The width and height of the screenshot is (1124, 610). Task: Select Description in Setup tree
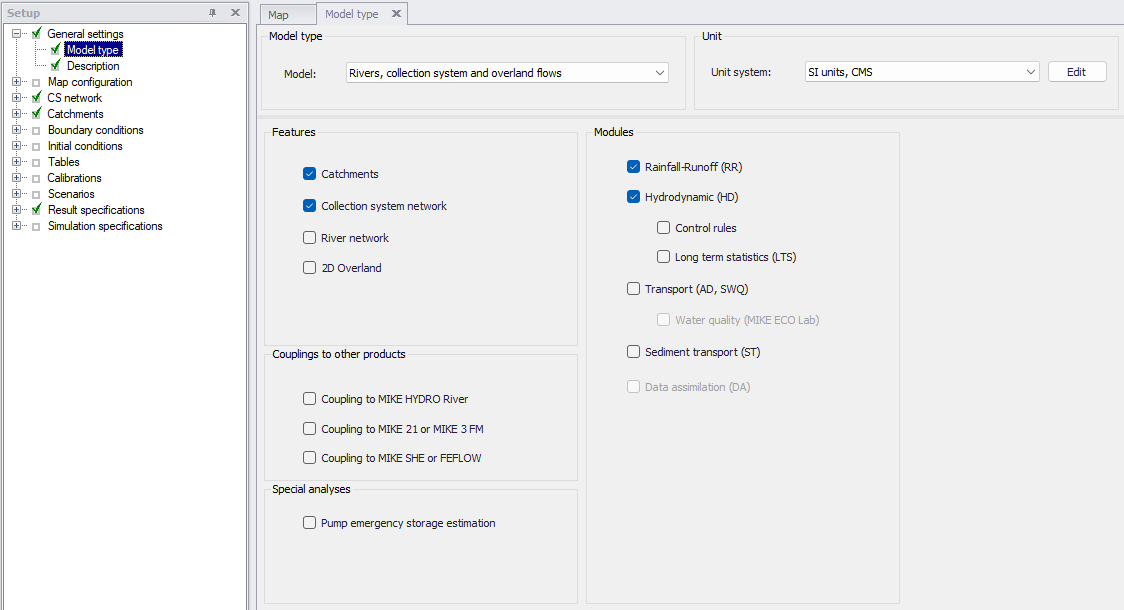pyautogui.click(x=93, y=66)
